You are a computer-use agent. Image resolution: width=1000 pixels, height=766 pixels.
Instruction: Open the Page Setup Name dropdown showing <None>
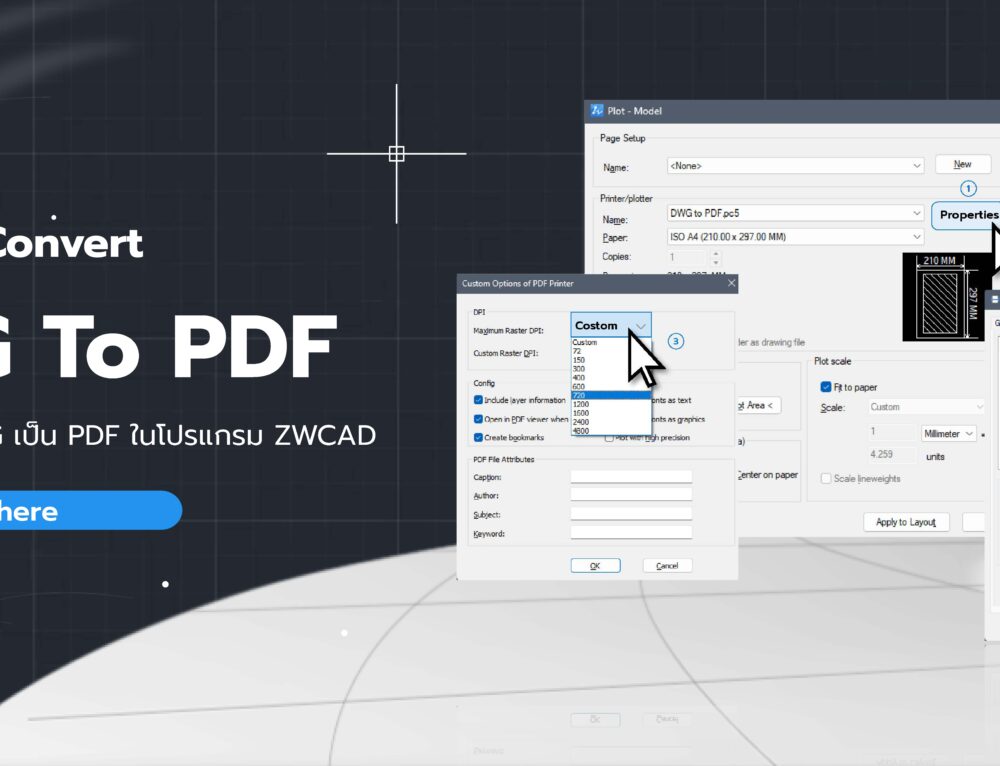click(917, 165)
